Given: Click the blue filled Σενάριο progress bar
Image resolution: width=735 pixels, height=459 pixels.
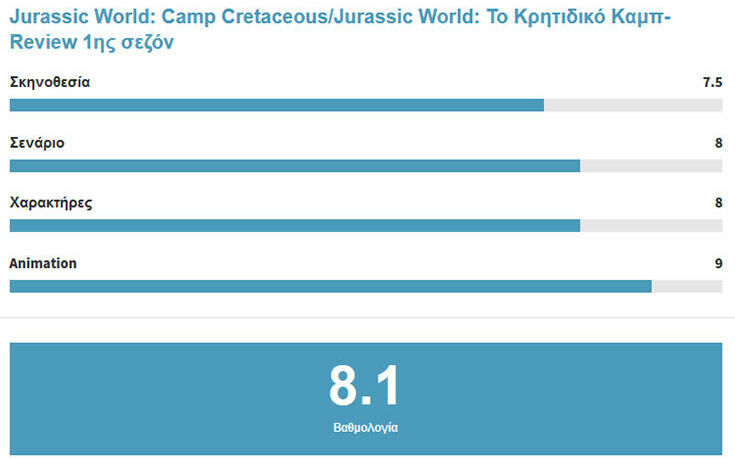Looking at the screenshot, I should click(x=294, y=166).
